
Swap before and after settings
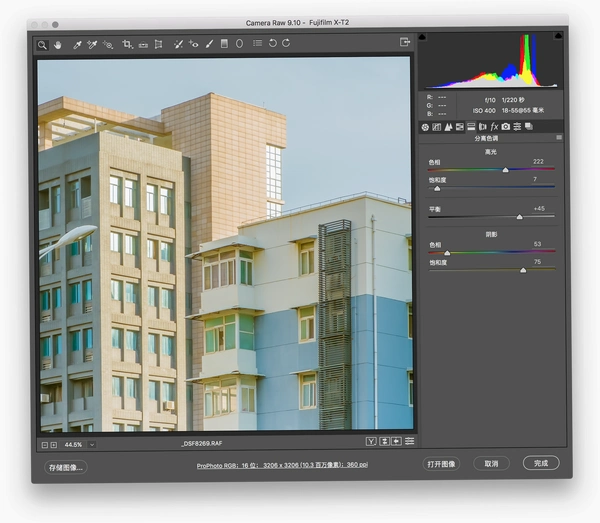pos(384,442)
